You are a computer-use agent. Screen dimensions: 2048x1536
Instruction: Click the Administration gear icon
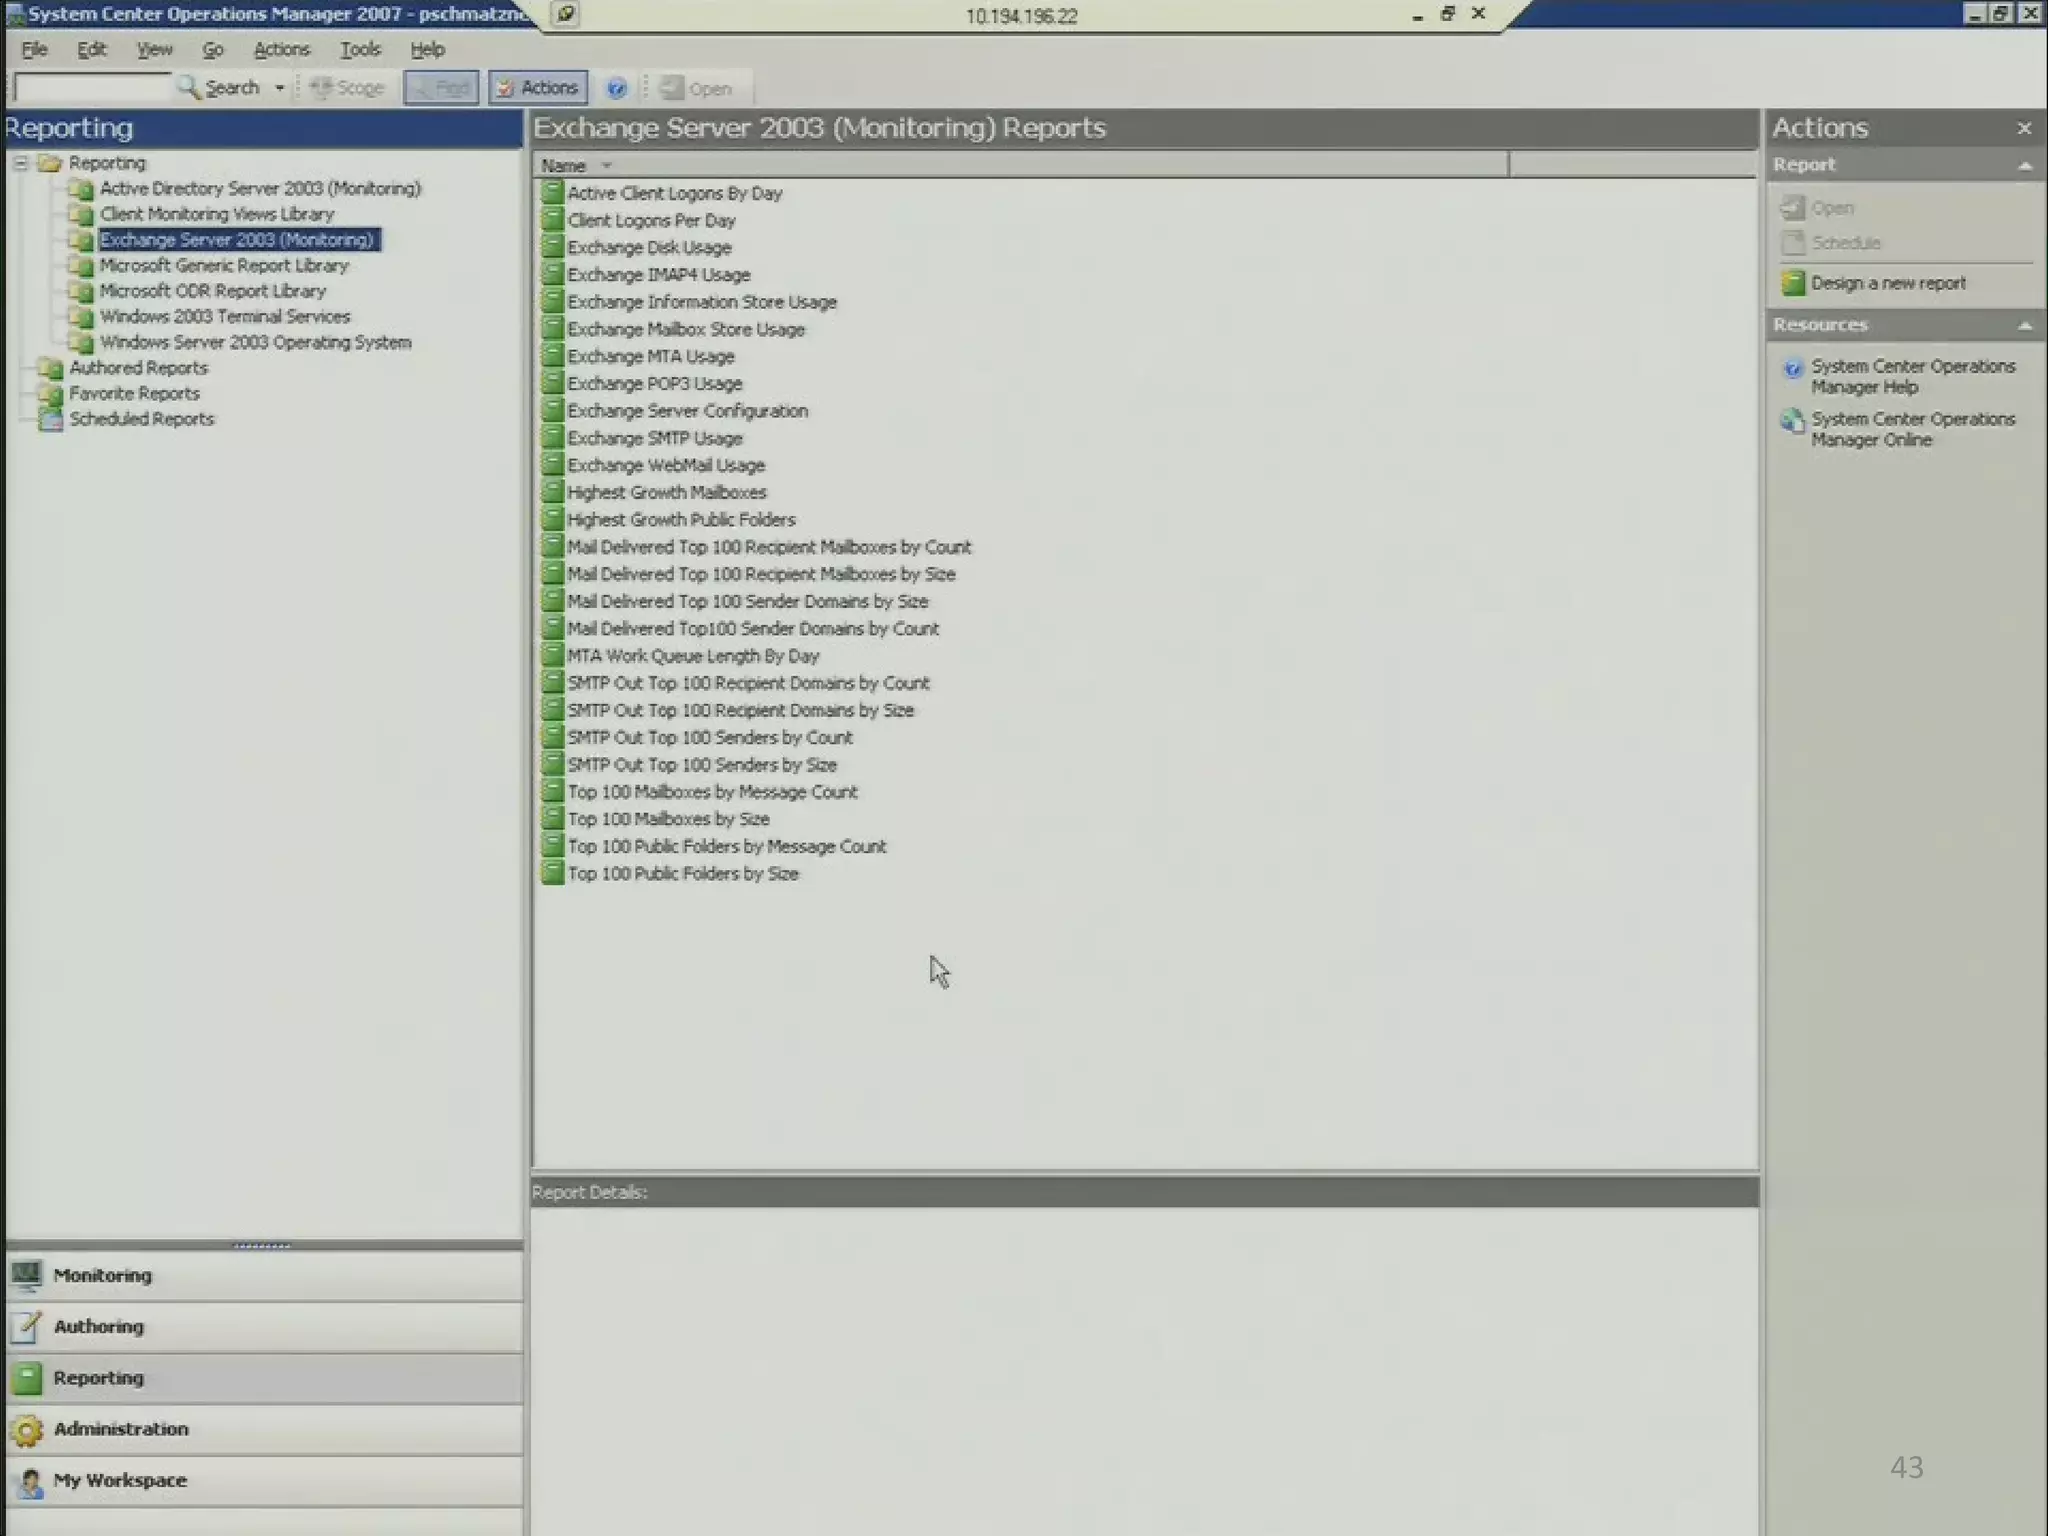[x=27, y=1430]
